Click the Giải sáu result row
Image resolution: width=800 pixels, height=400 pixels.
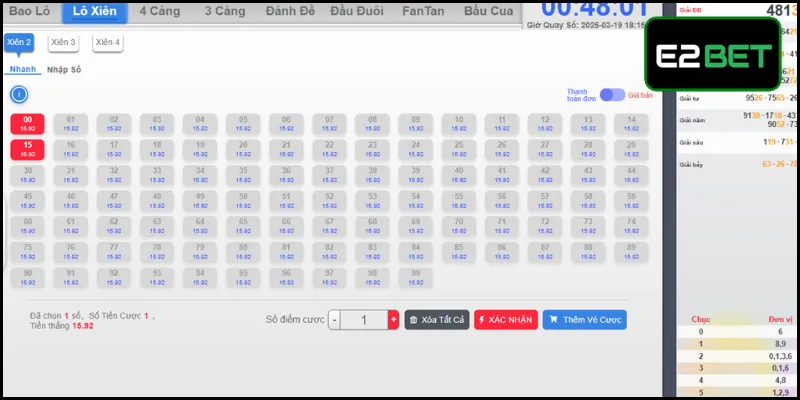[738, 142]
